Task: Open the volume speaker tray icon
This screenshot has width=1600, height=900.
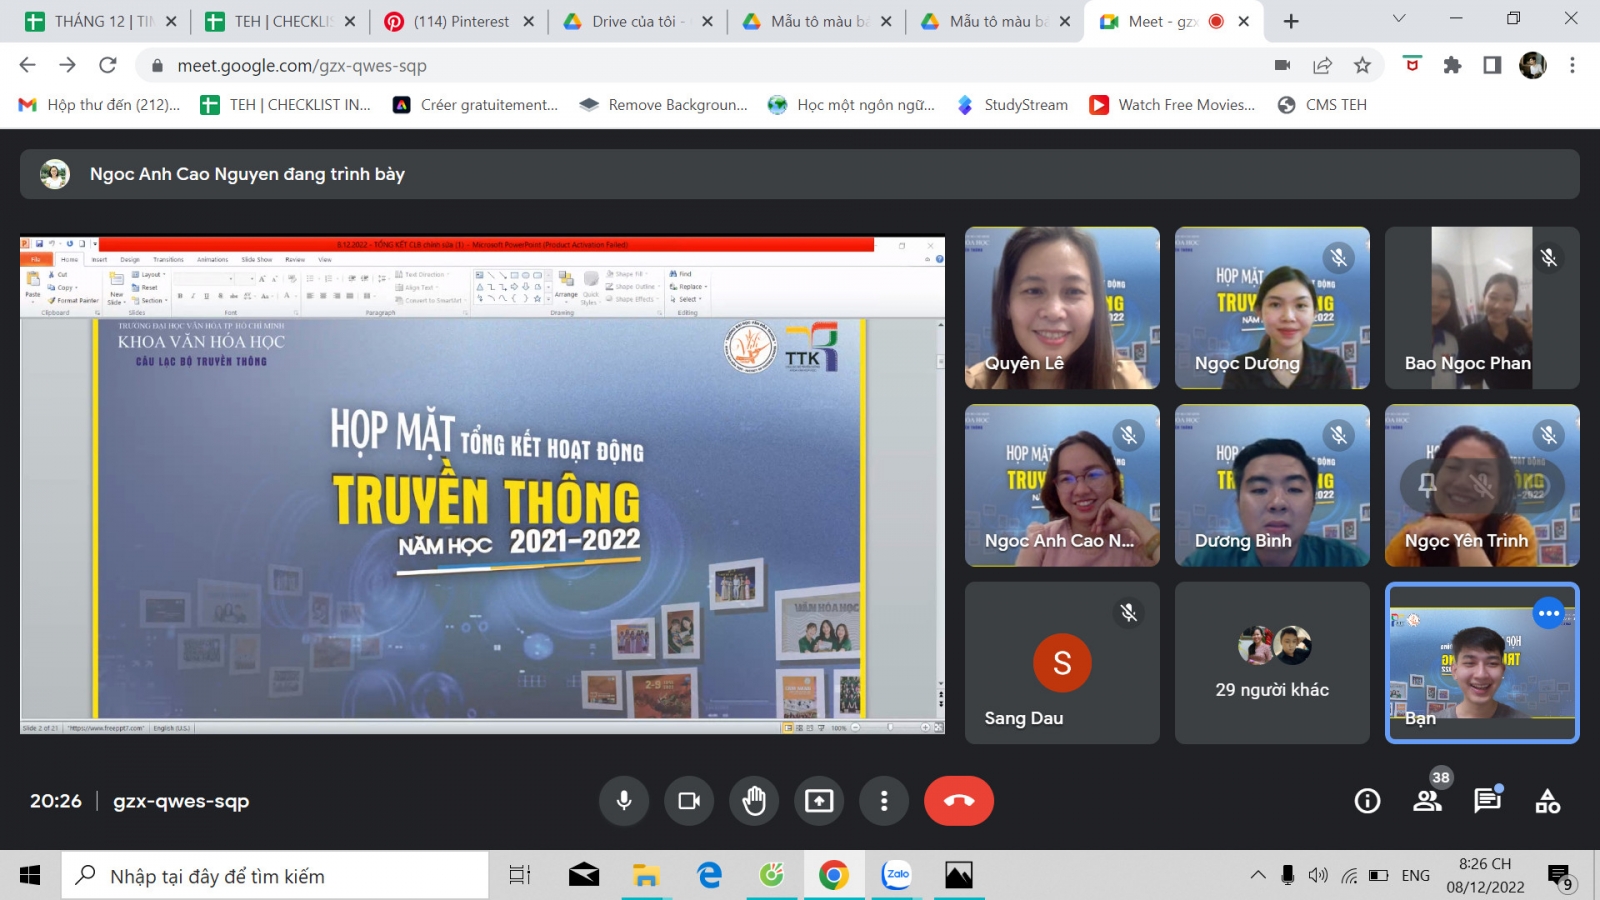Action: pyautogui.click(x=1318, y=875)
